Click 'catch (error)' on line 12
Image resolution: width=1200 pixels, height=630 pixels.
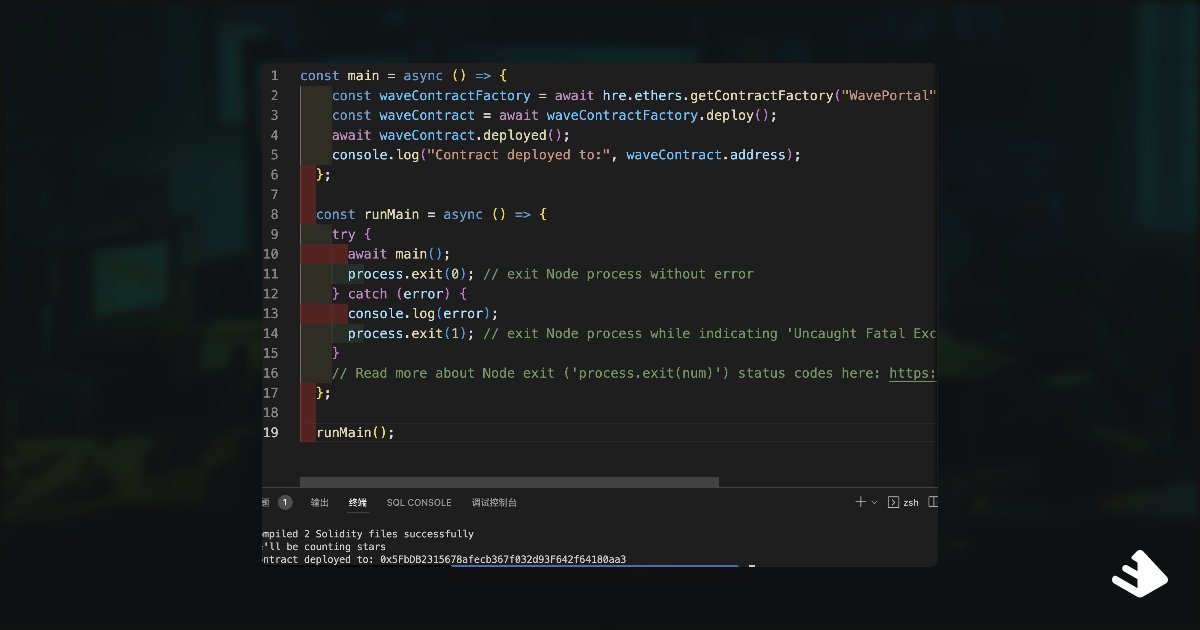[x=401, y=294]
